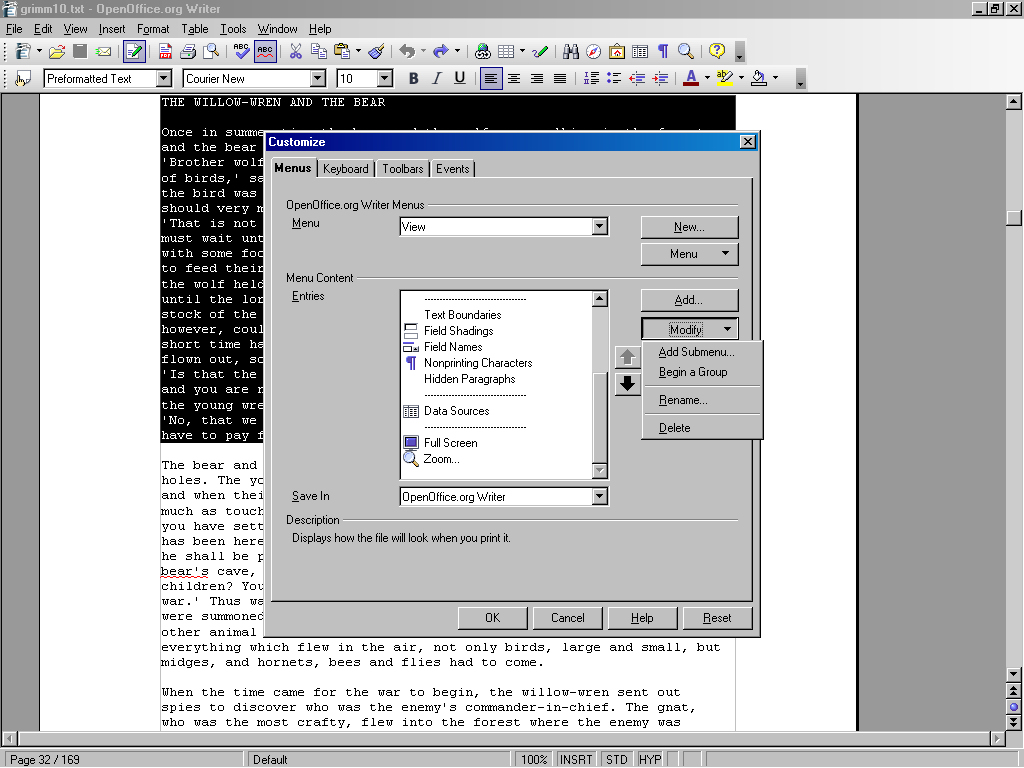Export directly as PDF icon

(x=165, y=52)
